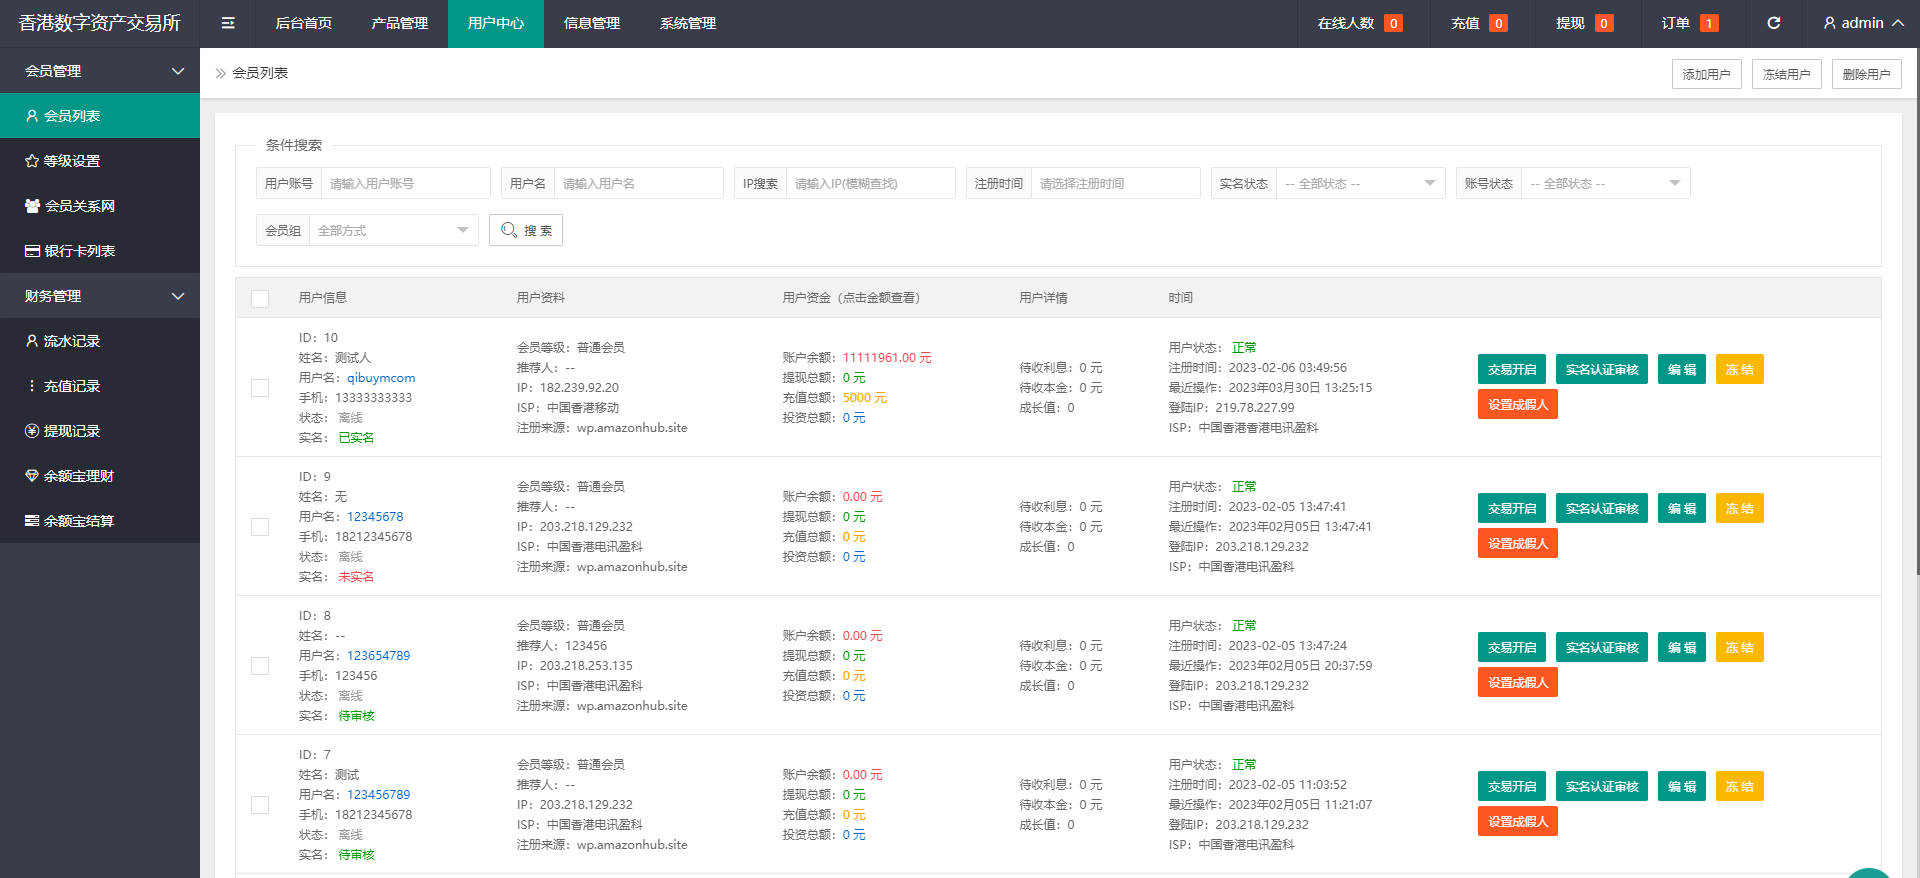
Task: Expand the 会员组 dropdown
Action: [392, 231]
